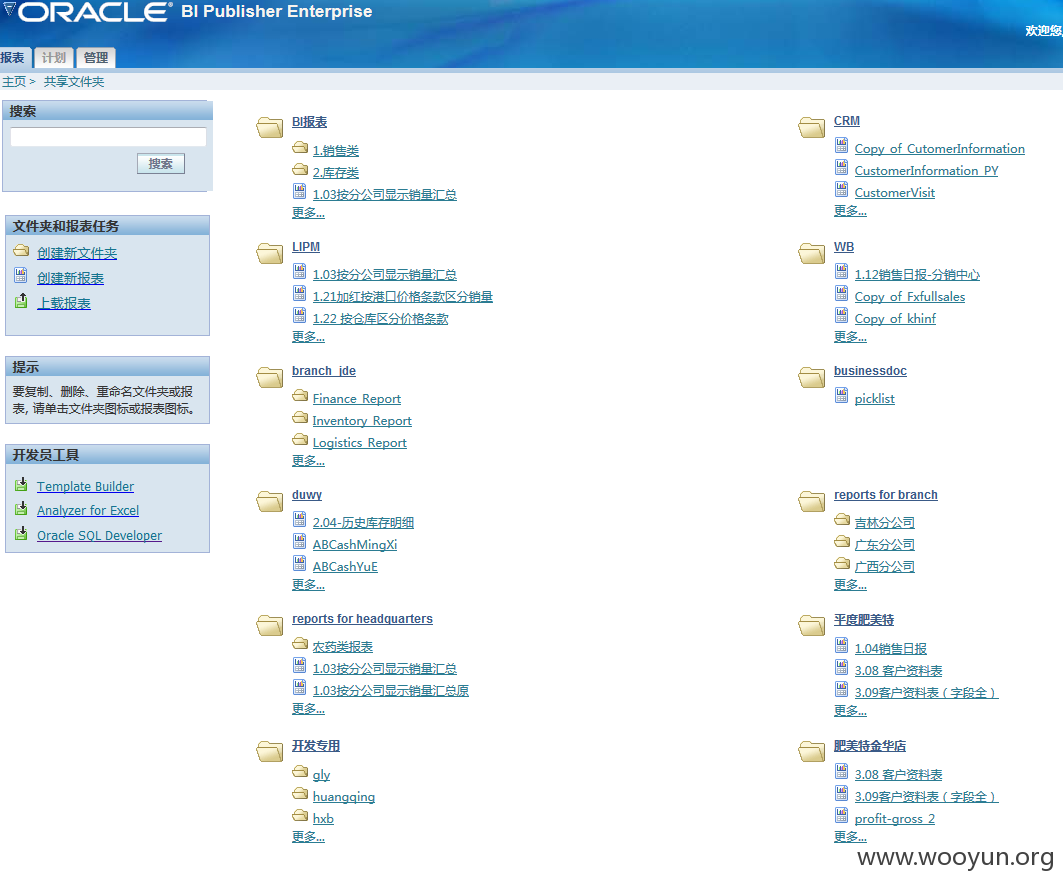
Task: Open the branch_jde folder icon
Action: point(269,377)
